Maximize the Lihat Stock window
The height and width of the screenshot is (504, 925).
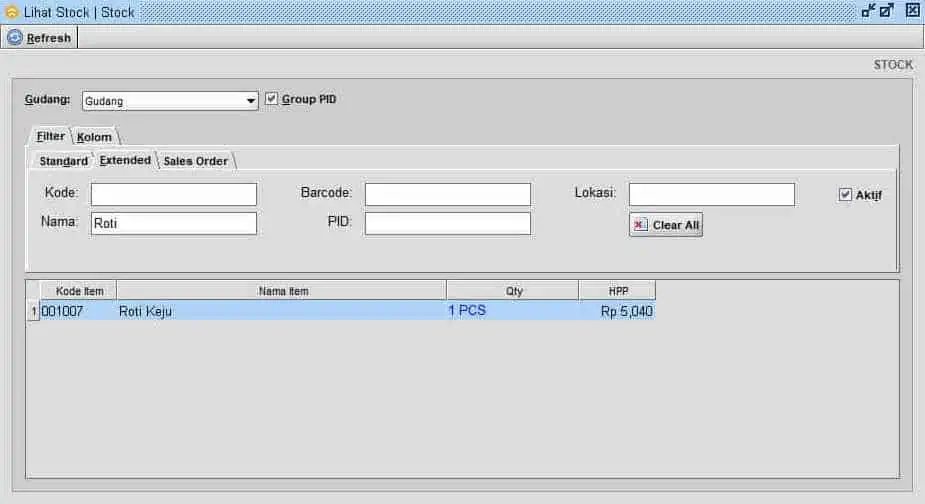(x=887, y=11)
